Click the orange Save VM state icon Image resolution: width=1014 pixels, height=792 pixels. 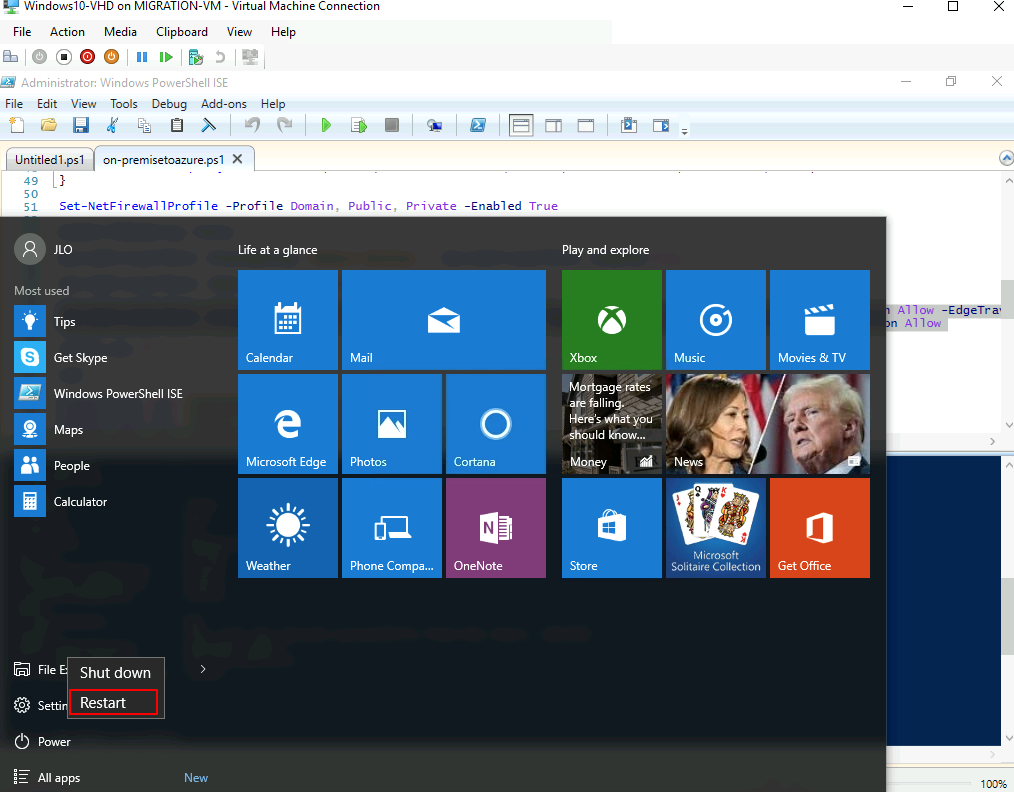[x=111, y=57]
